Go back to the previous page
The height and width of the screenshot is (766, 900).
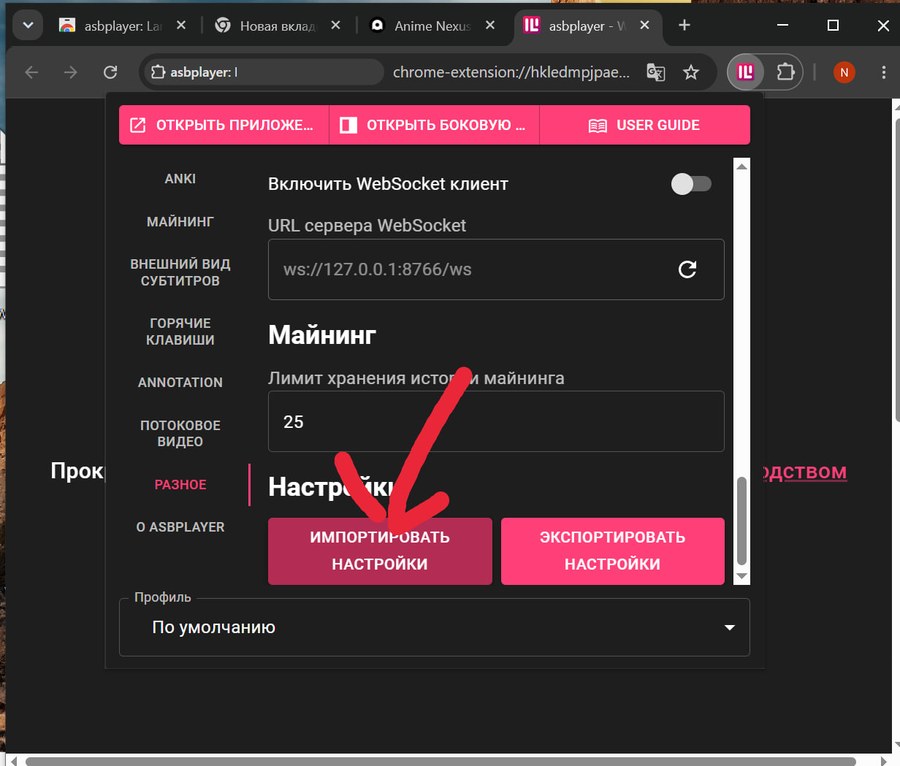[32, 72]
